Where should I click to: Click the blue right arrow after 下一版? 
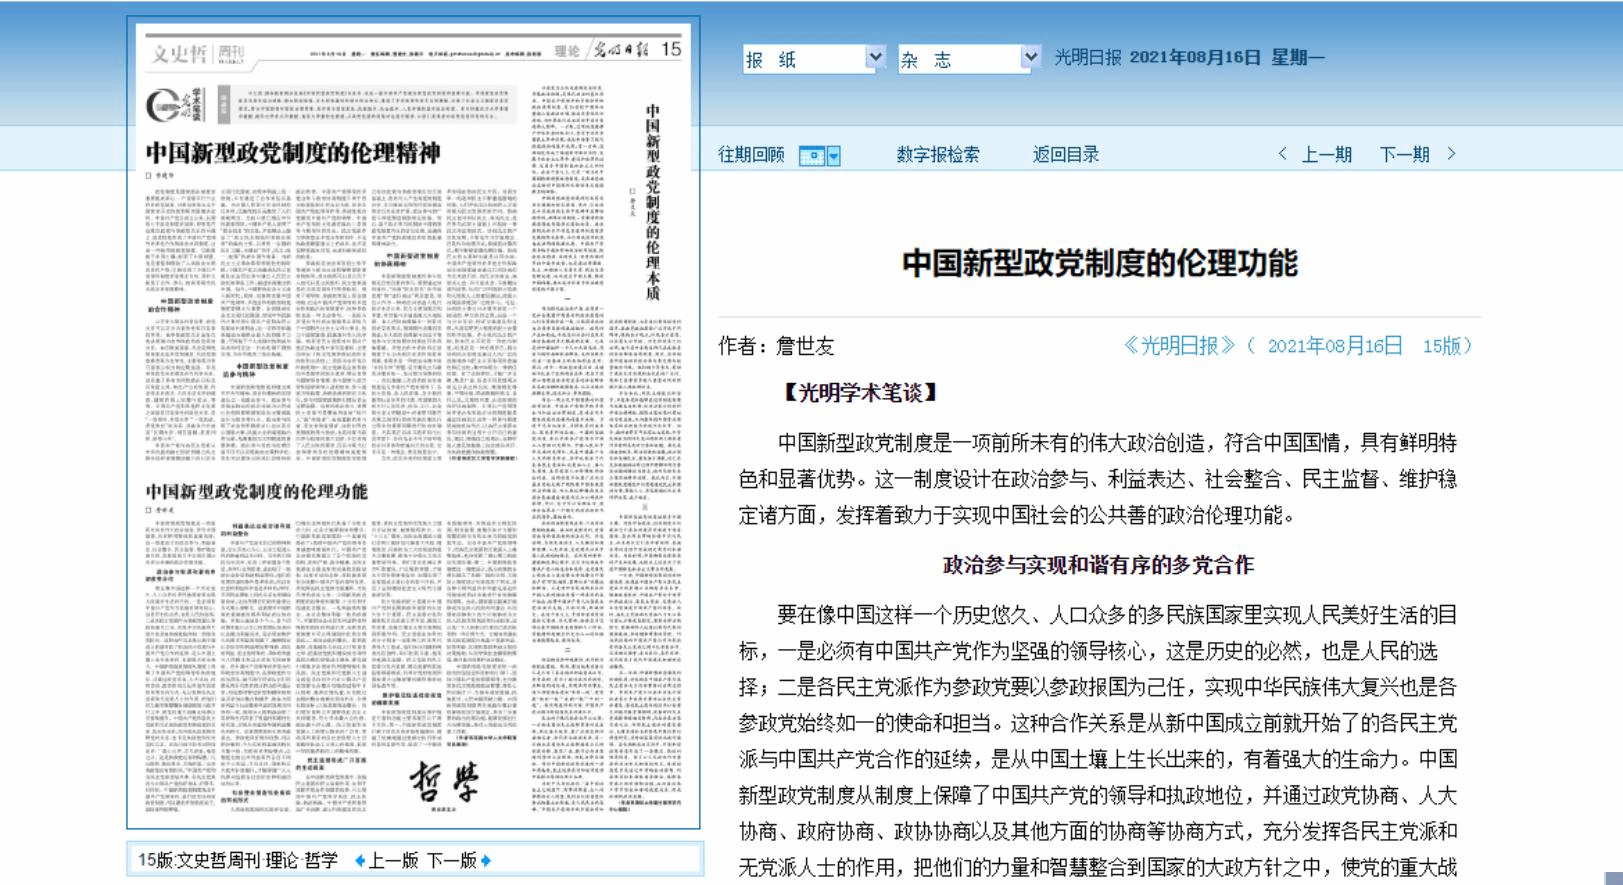(486, 860)
